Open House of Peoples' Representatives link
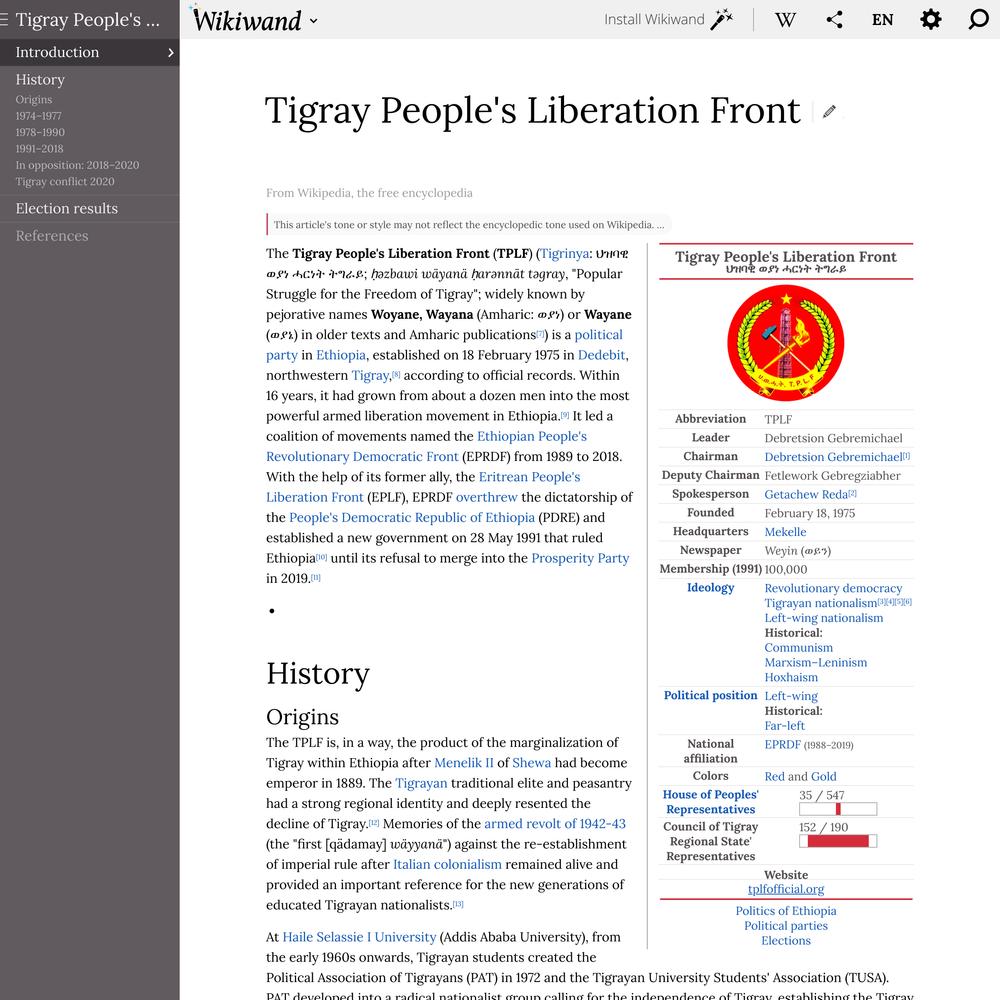1000x1000 pixels. [710, 802]
